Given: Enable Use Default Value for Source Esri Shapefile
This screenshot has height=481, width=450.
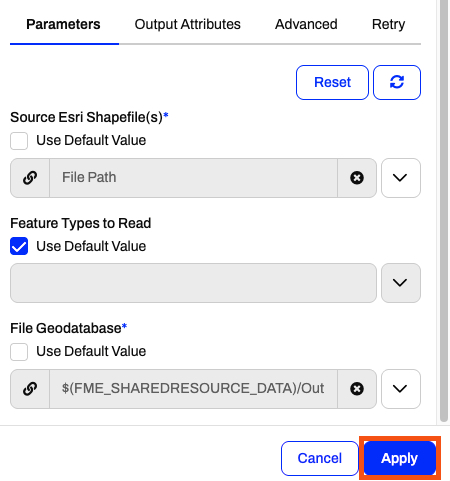Looking at the screenshot, I should [19, 141].
